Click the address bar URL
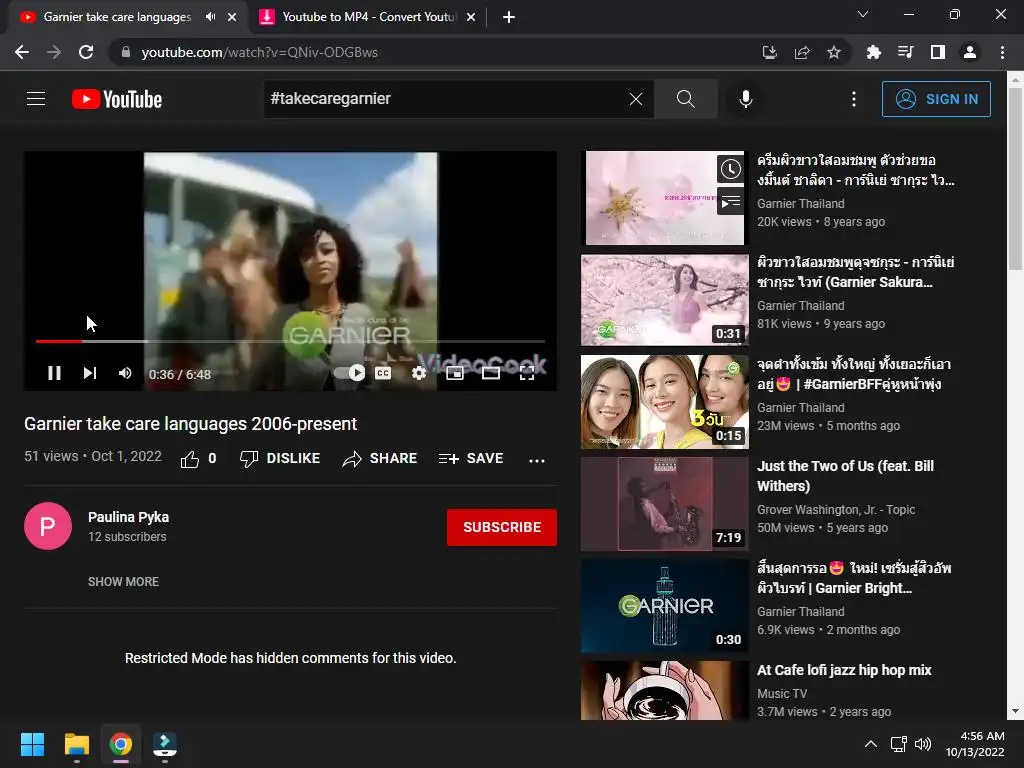 click(259, 52)
